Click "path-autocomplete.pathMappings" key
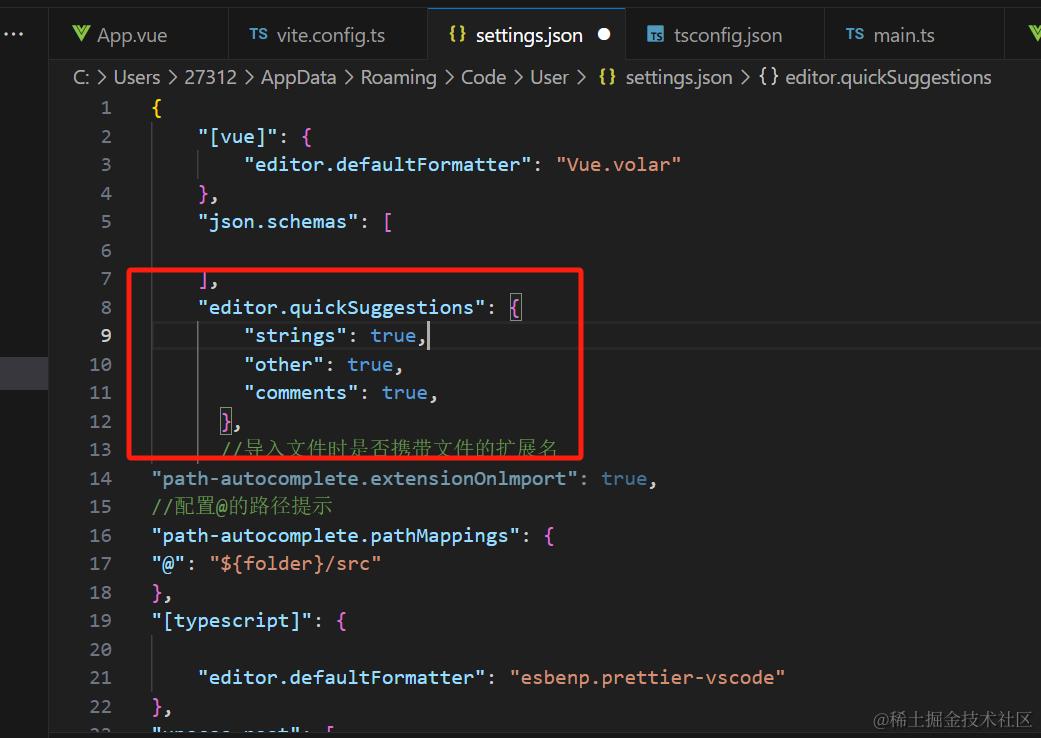 click(335, 536)
